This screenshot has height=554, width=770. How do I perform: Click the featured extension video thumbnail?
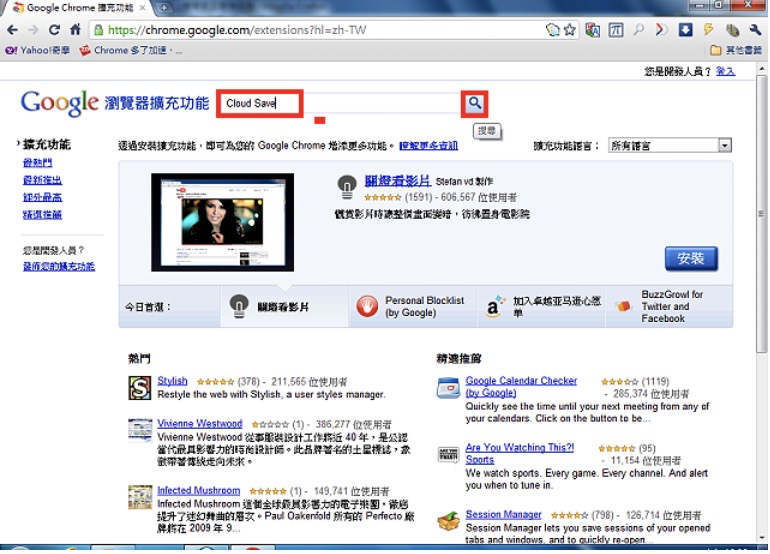222,222
